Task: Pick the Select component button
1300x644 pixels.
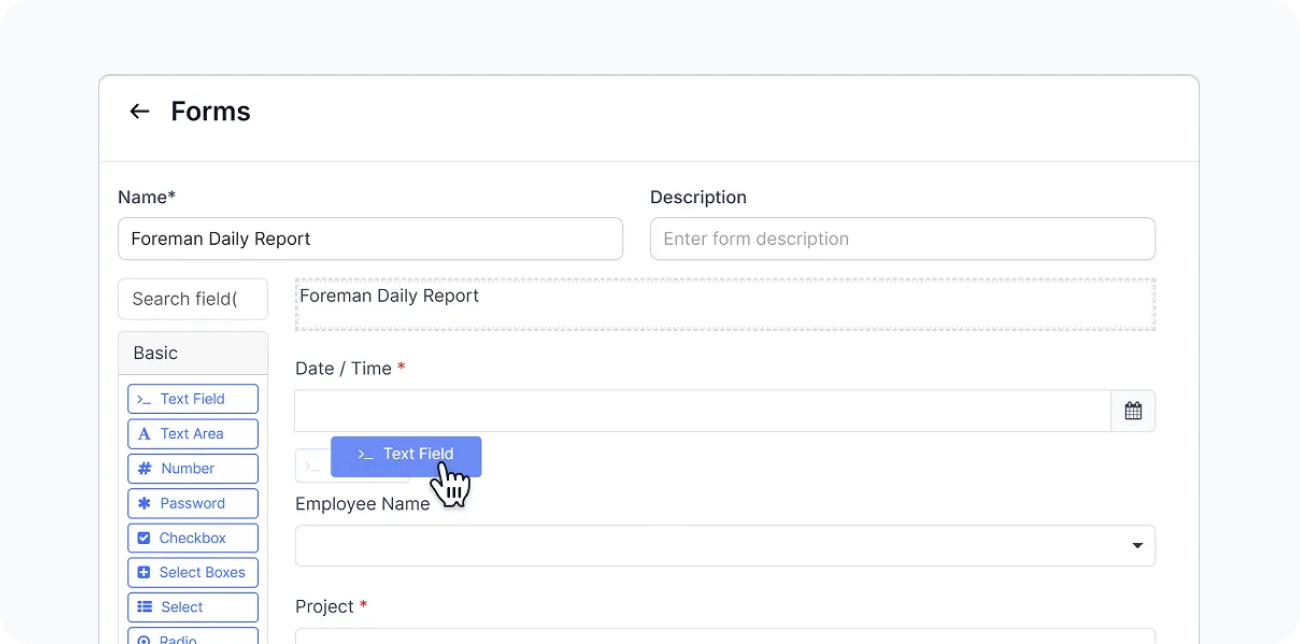Action: click(x=193, y=607)
